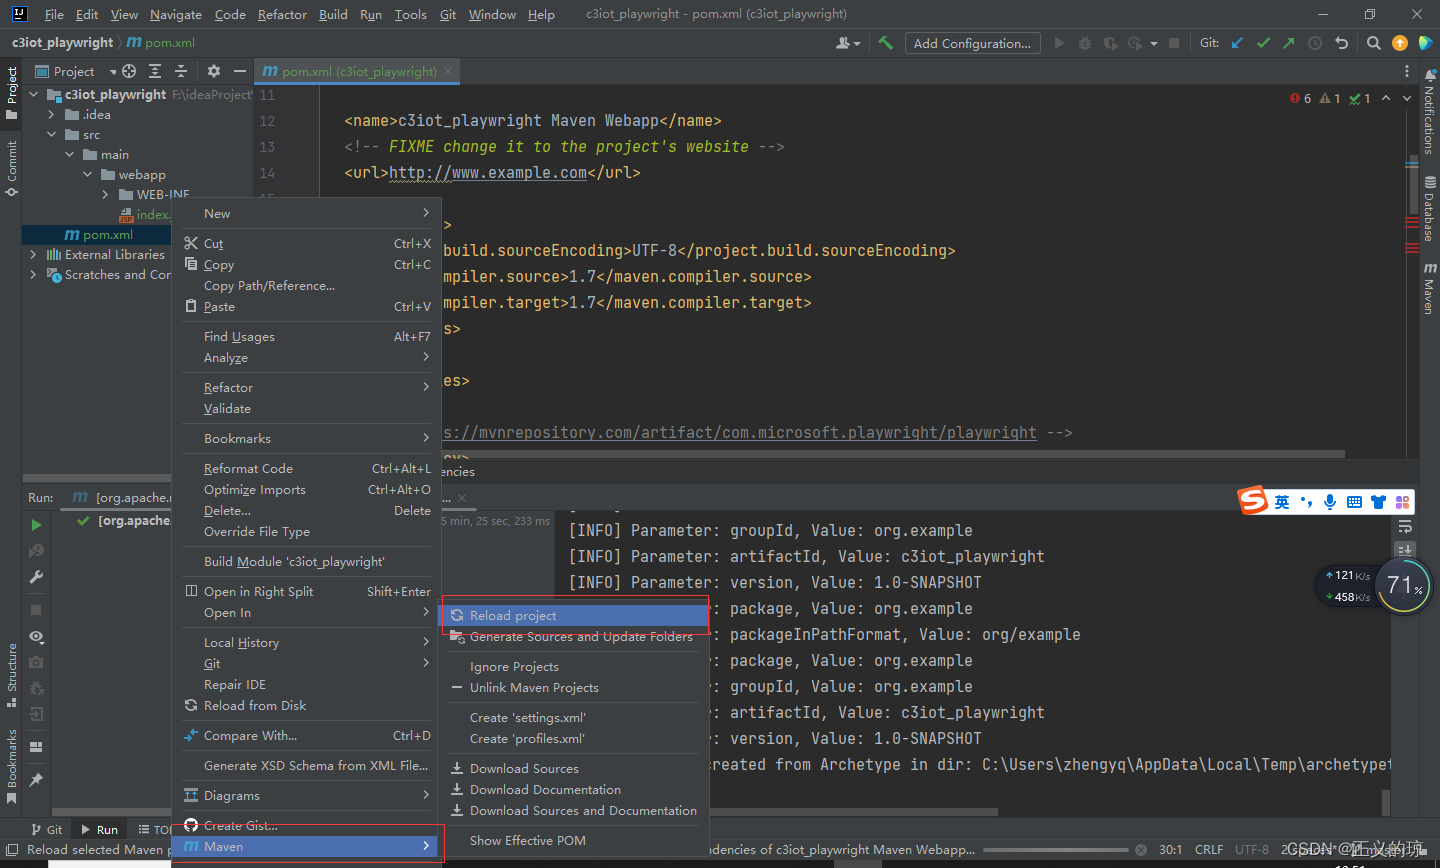Open the Navigate menu
Image resolution: width=1440 pixels, height=868 pixels.
(x=176, y=15)
